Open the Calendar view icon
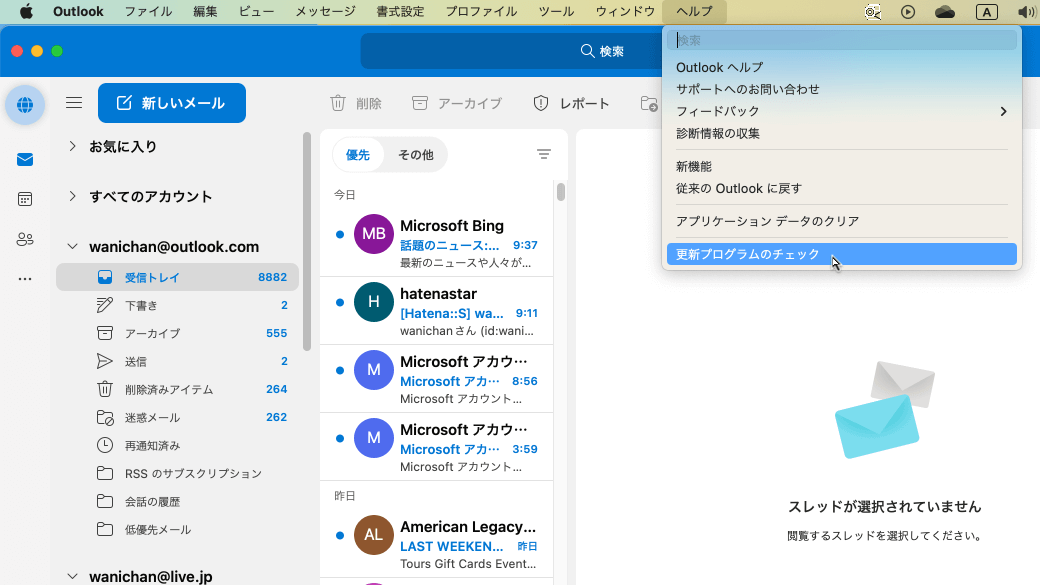This screenshot has height=585, width=1040. pos(25,199)
